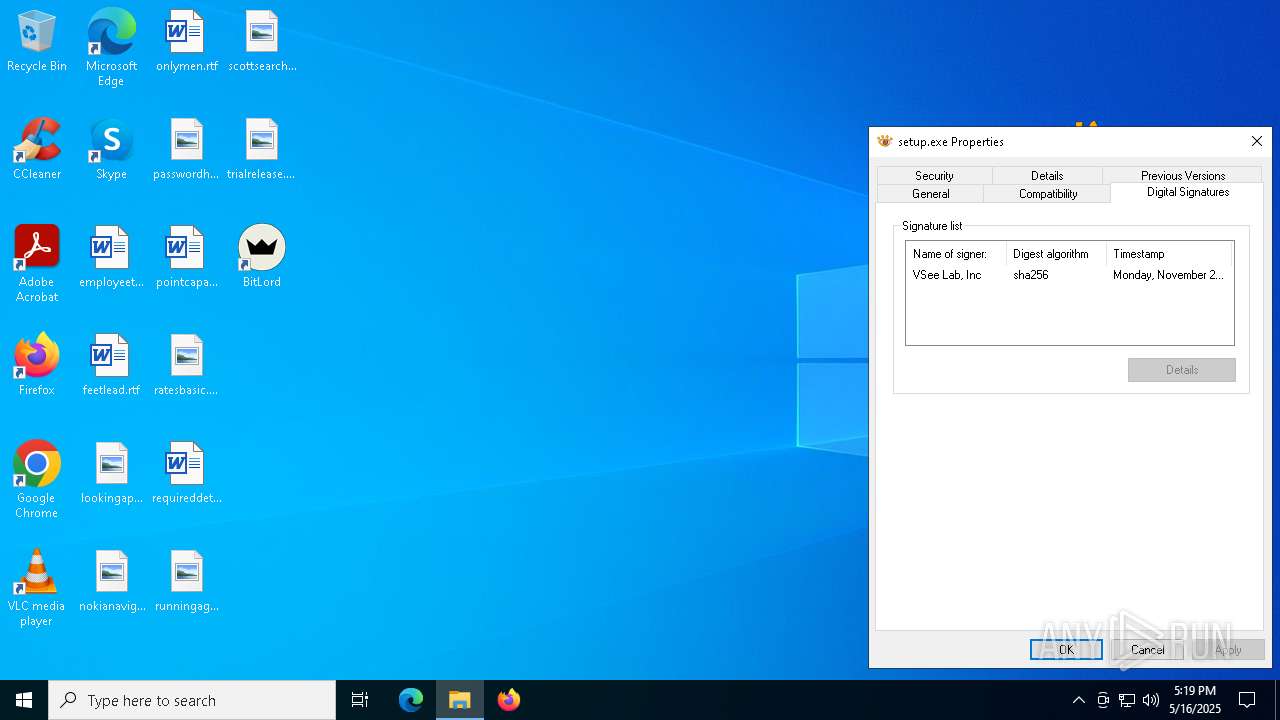Image resolution: width=1280 pixels, height=720 pixels.
Task: Open the BitLord desktop shortcut
Action: (262, 258)
